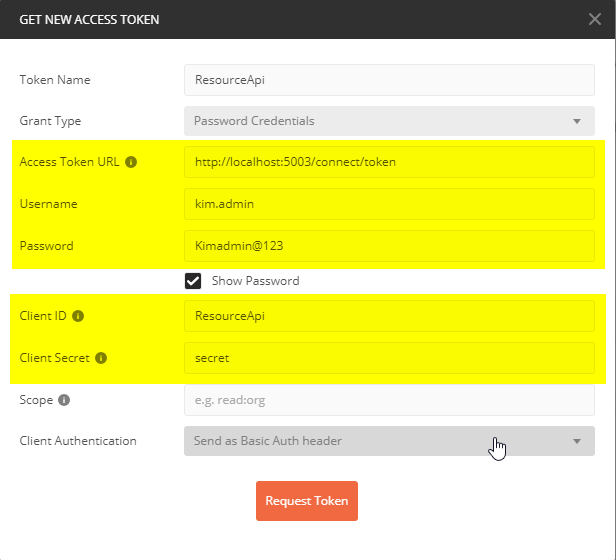Click the Password label
Viewport: 616px width, 560px height.
47,246
